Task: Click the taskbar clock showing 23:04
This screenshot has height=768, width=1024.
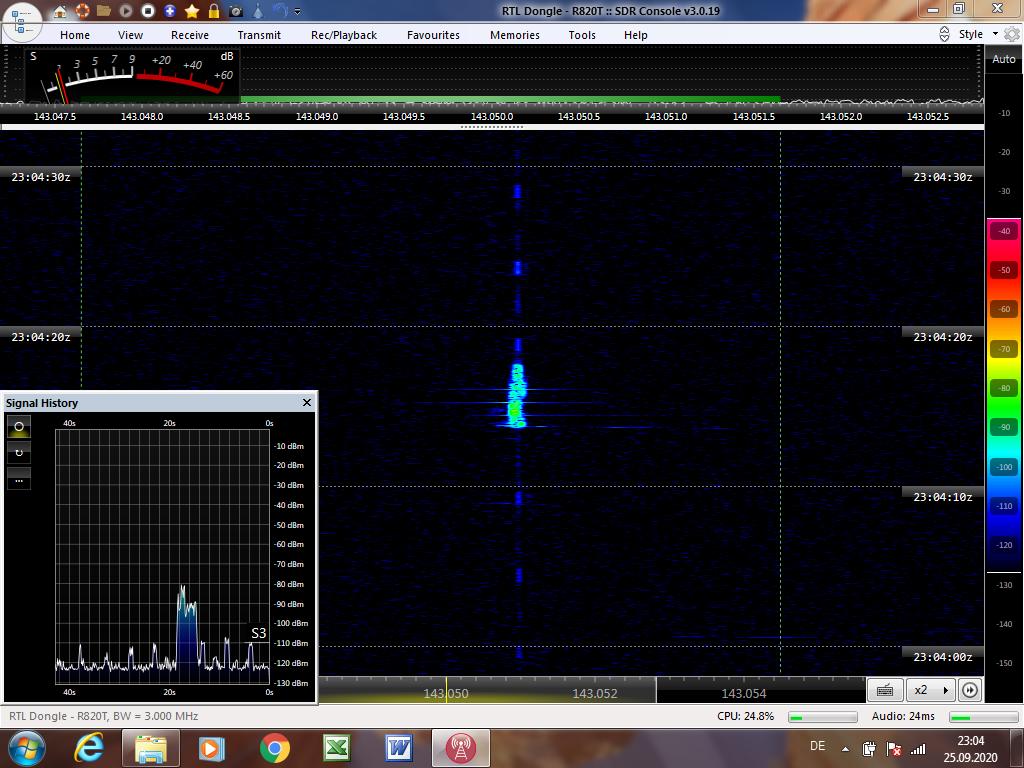Action: coord(970,741)
